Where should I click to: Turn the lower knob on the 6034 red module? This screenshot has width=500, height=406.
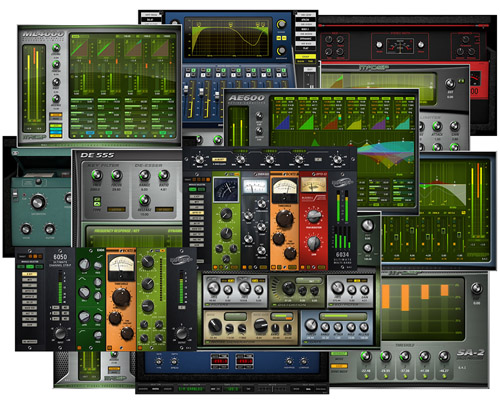[x=314, y=243]
